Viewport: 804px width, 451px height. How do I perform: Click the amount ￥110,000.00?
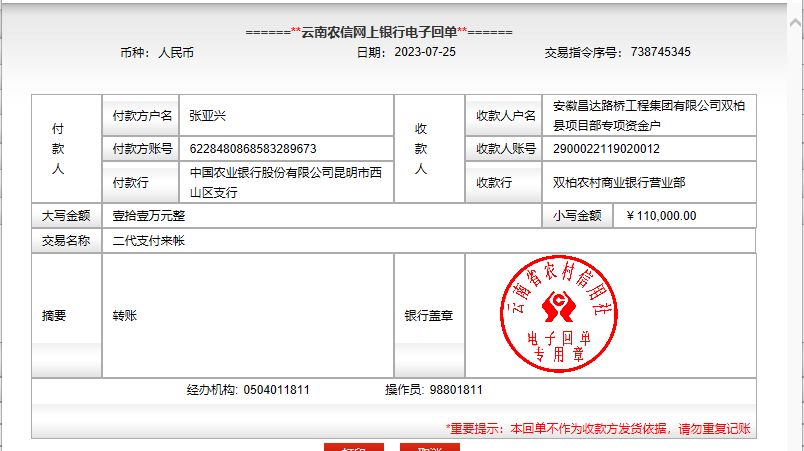tap(661, 215)
